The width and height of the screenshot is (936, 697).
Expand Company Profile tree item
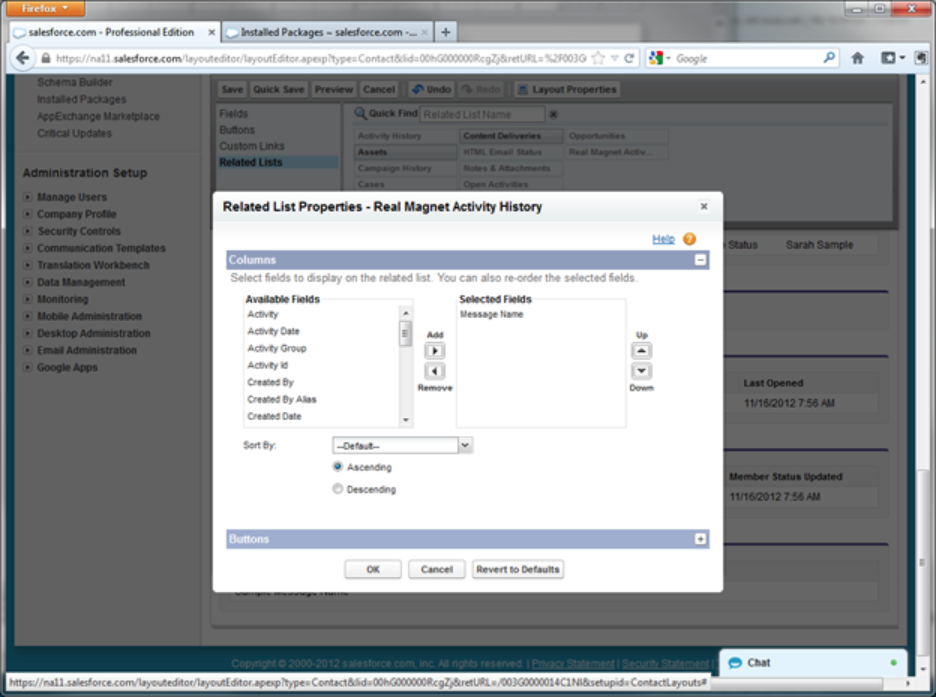point(27,214)
